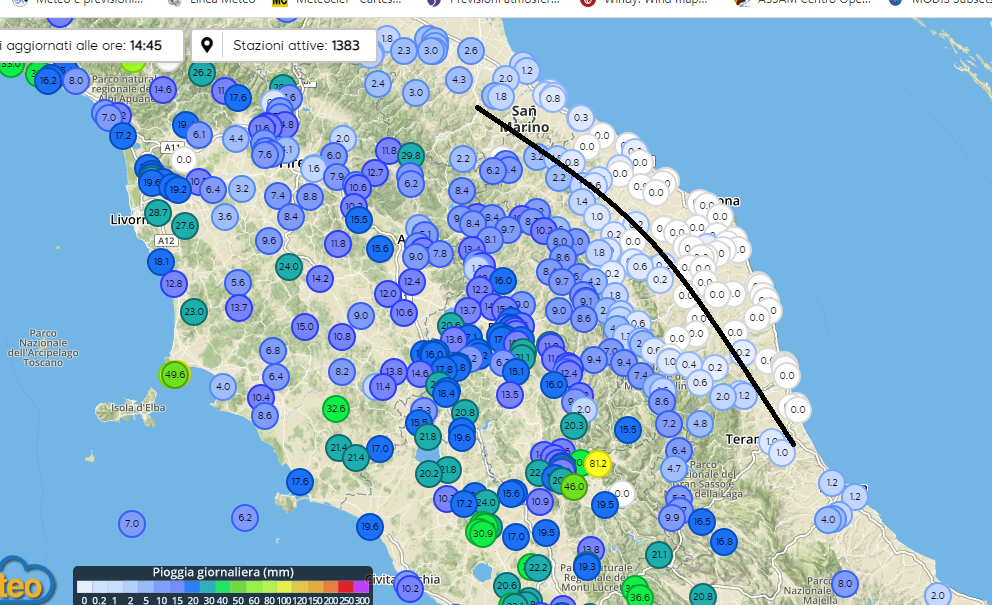Viewport: 992px width, 605px height.
Task: Select the 29.8 mm teal station marker
Action: tap(410, 155)
